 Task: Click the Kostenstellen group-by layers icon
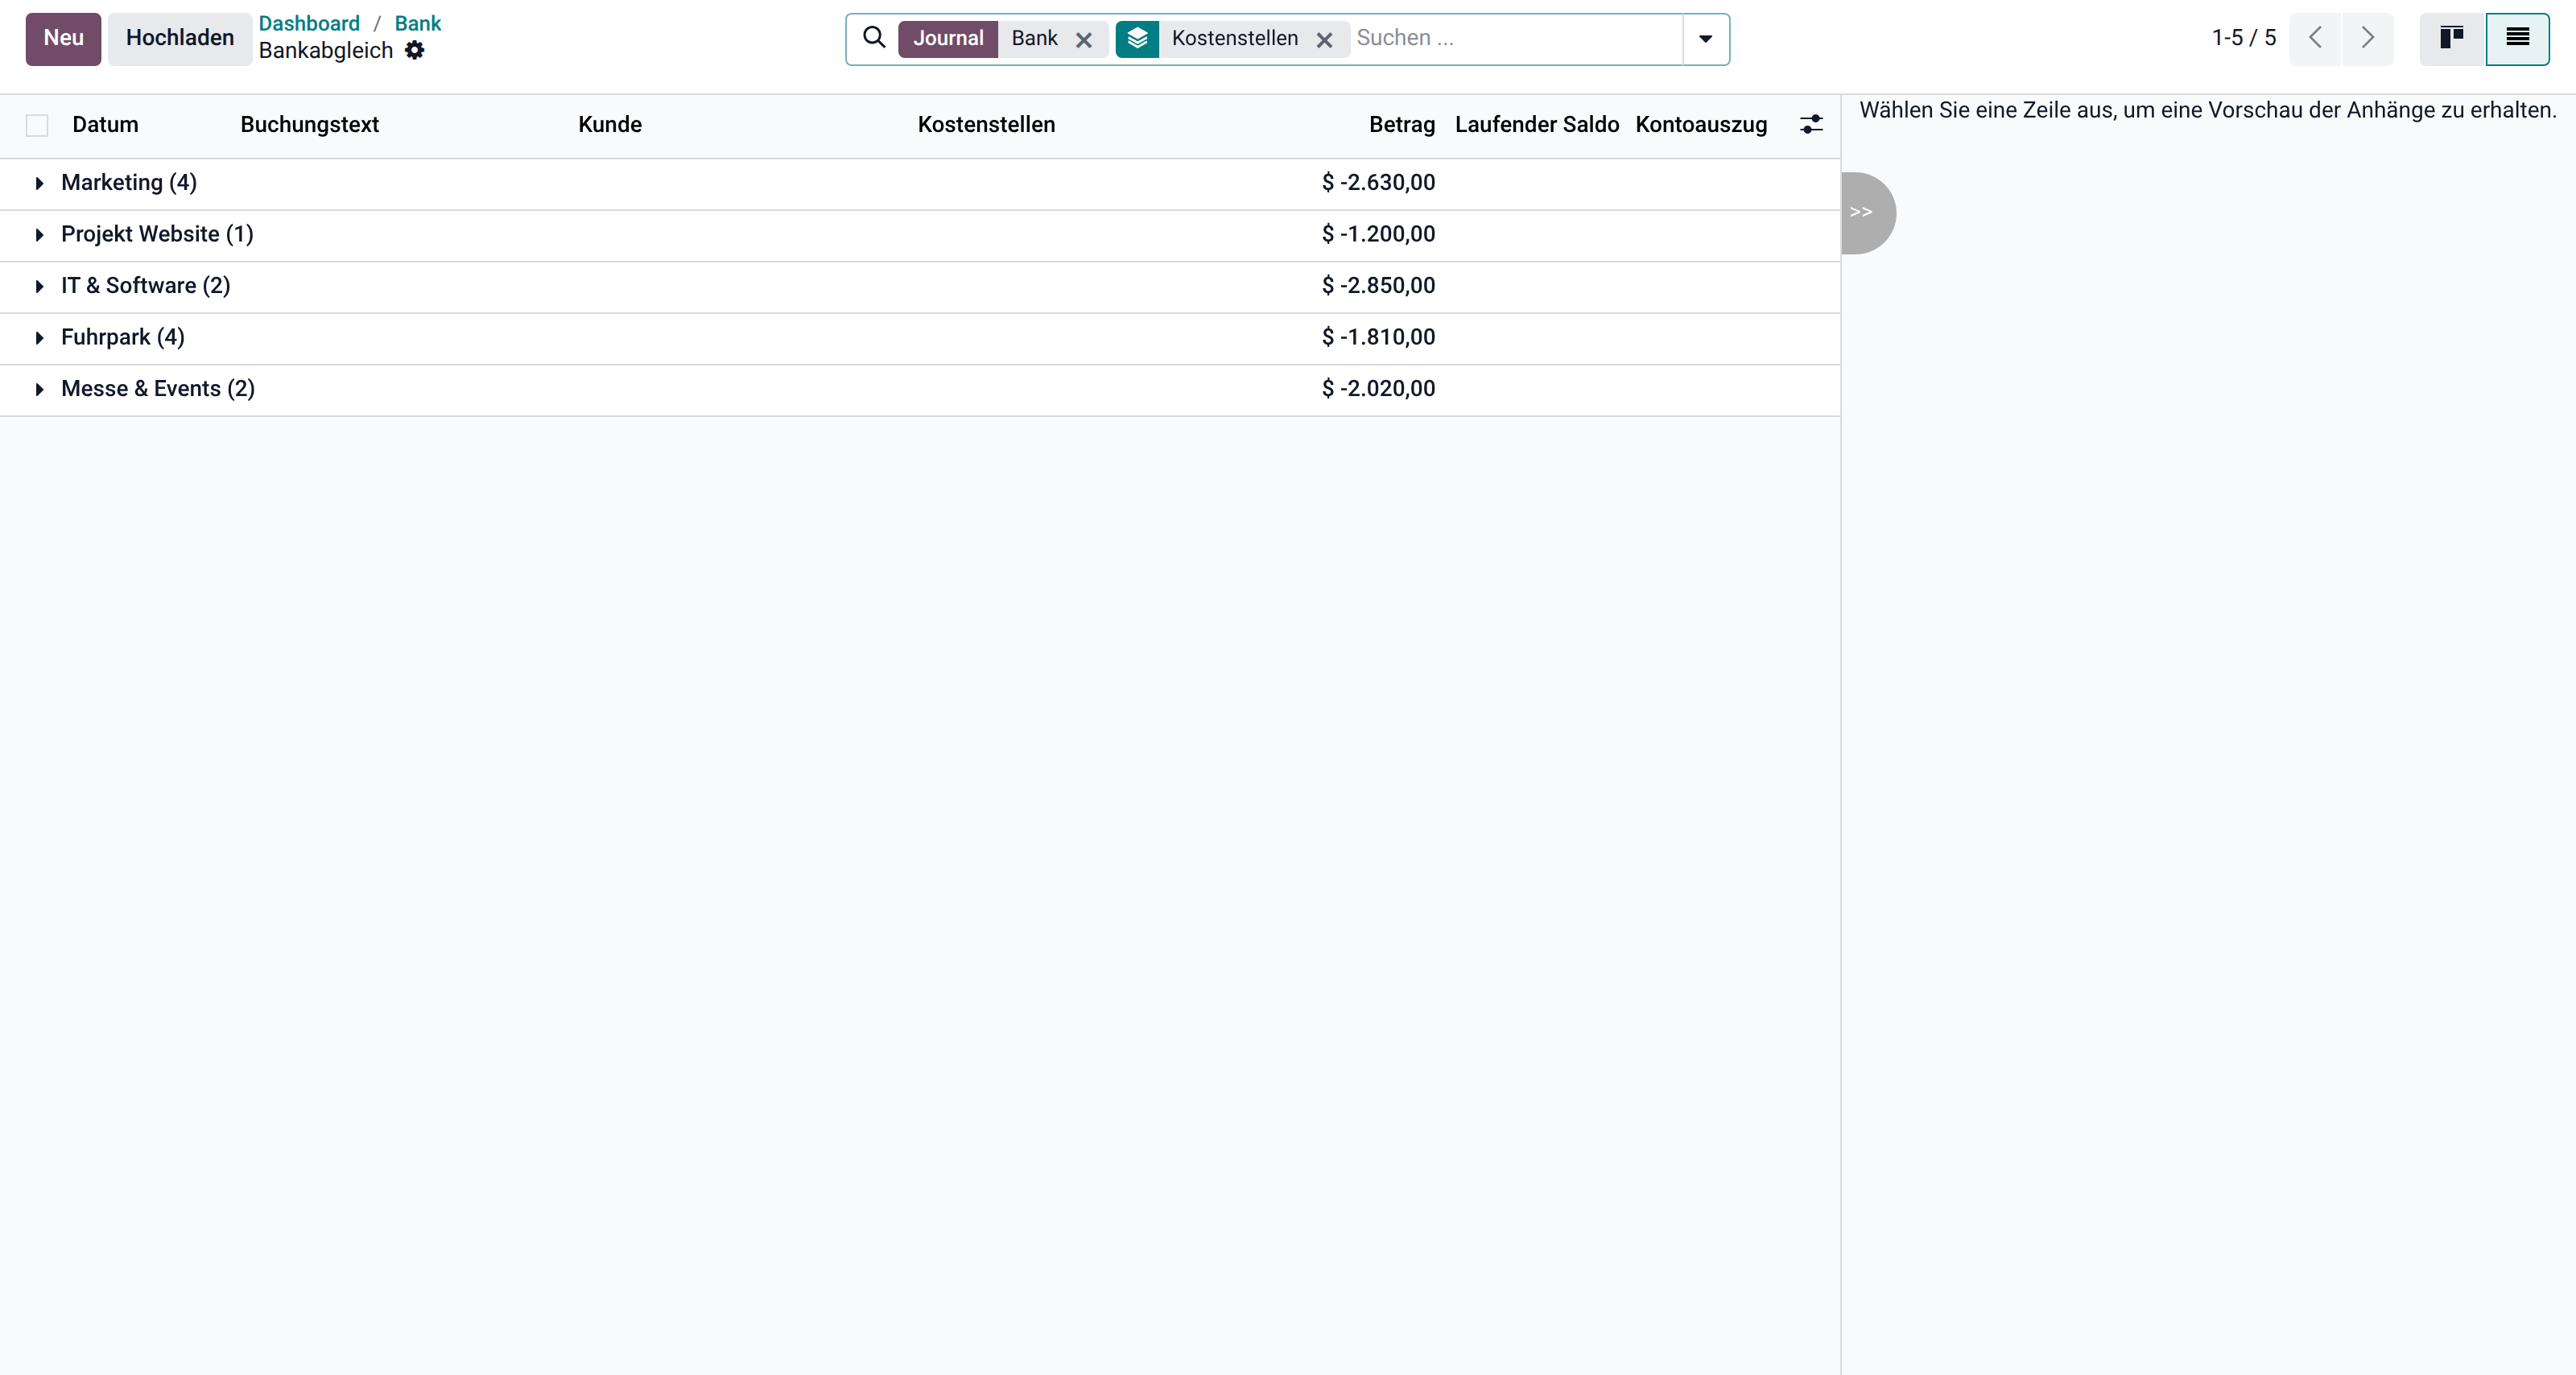(x=1137, y=39)
